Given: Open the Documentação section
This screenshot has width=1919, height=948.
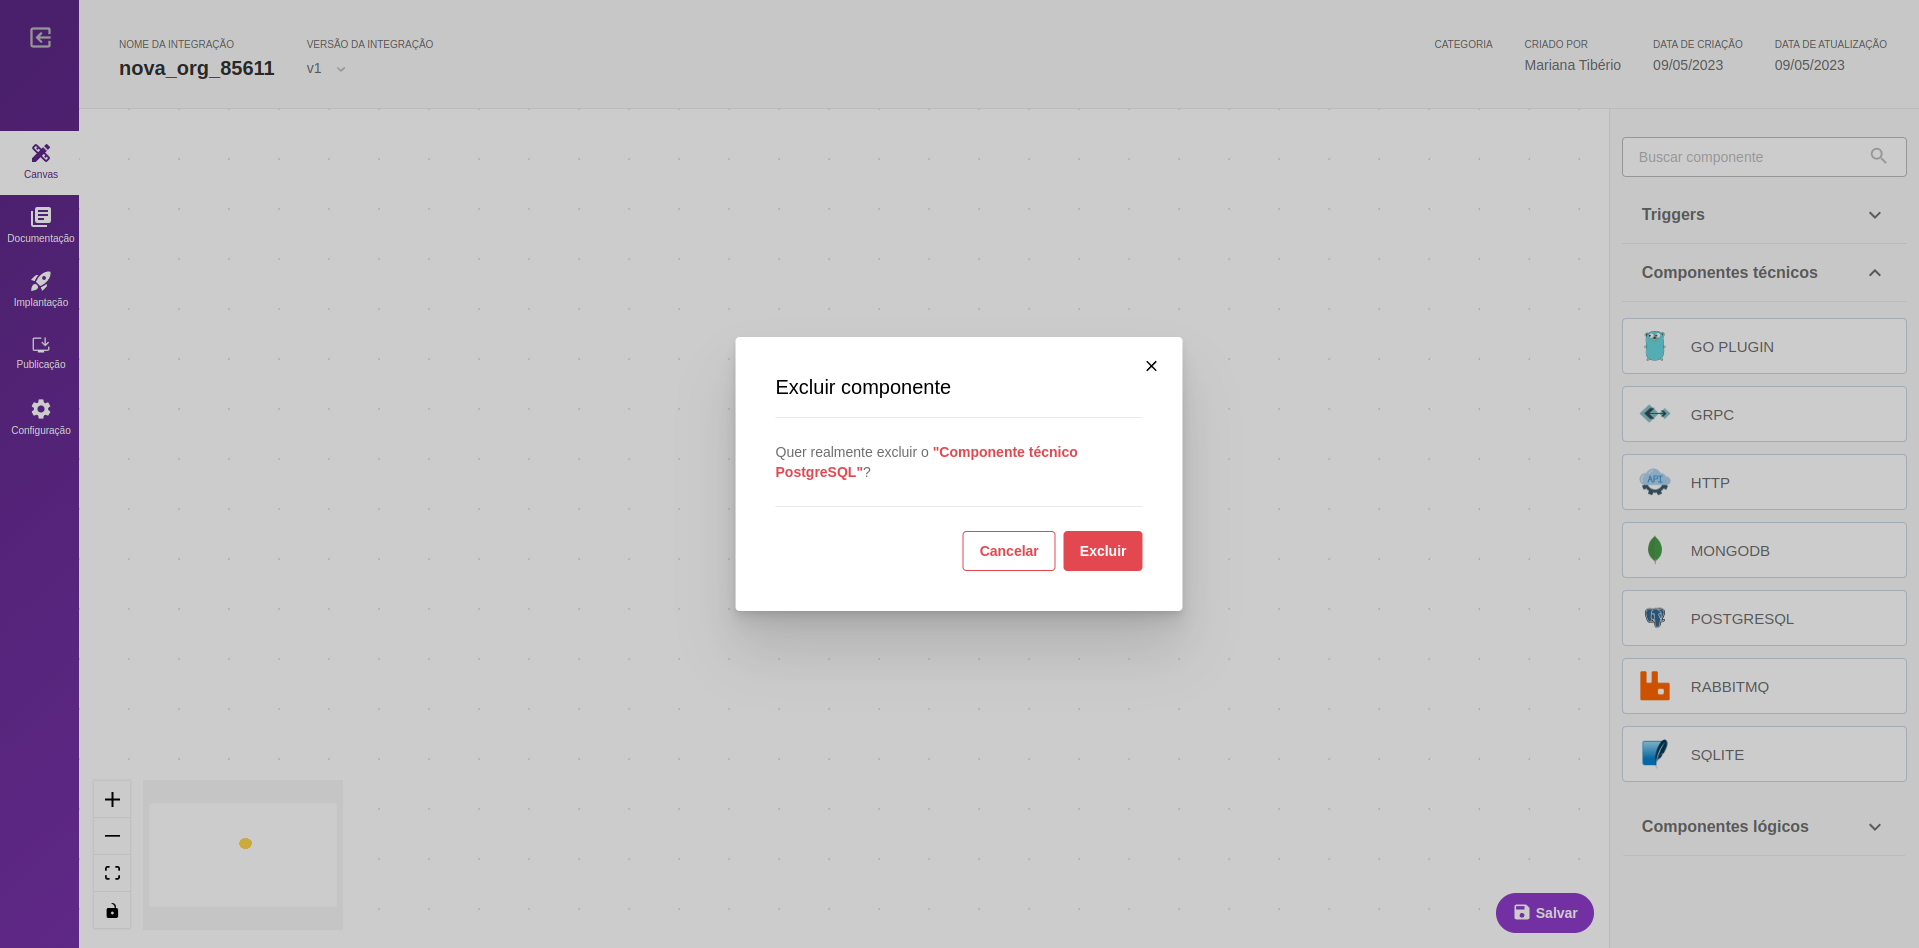Looking at the screenshot, I should click(x=40, y=225).
